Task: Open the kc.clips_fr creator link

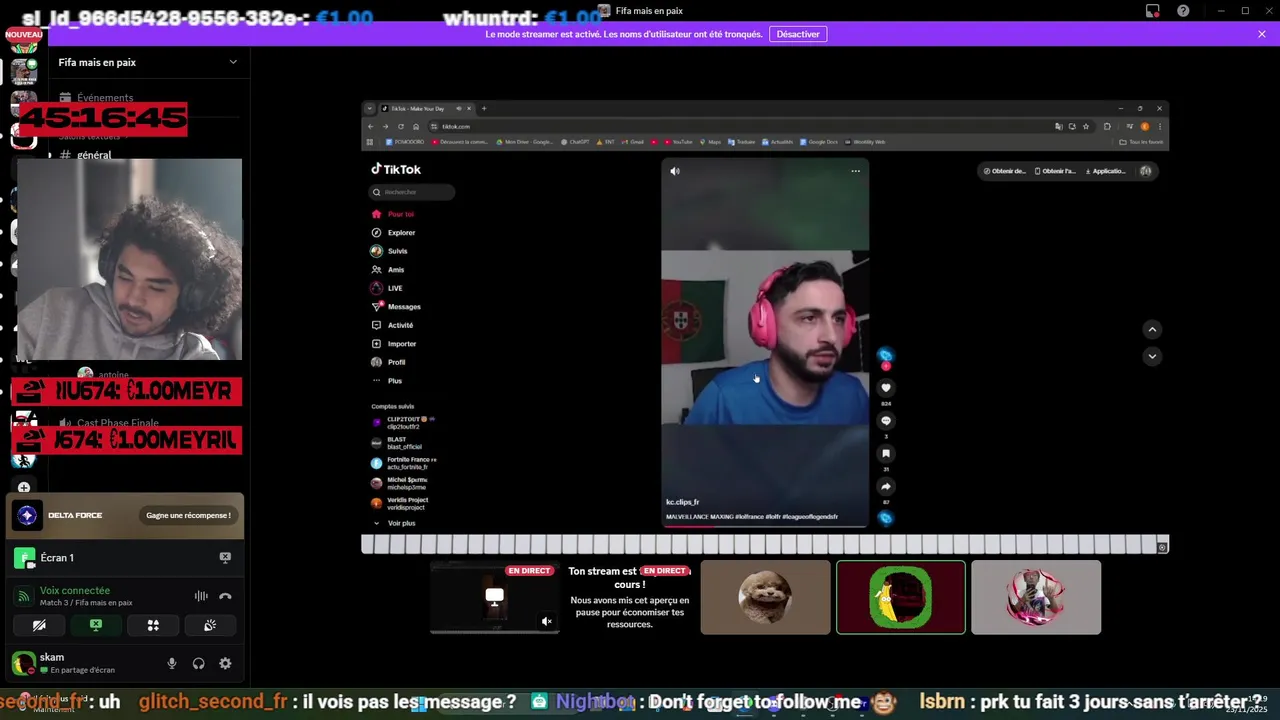Action: tap(683, 502)
